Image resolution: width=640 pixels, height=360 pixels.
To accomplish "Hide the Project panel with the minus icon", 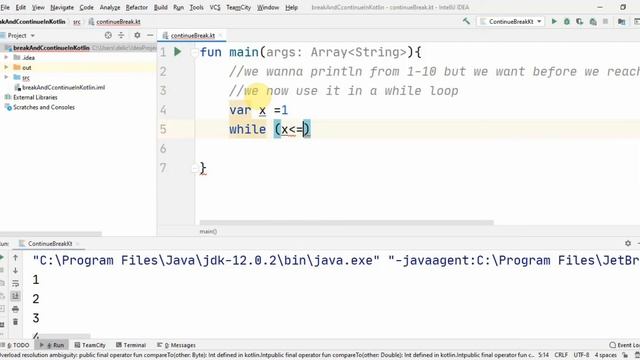I will click(150, 36).
